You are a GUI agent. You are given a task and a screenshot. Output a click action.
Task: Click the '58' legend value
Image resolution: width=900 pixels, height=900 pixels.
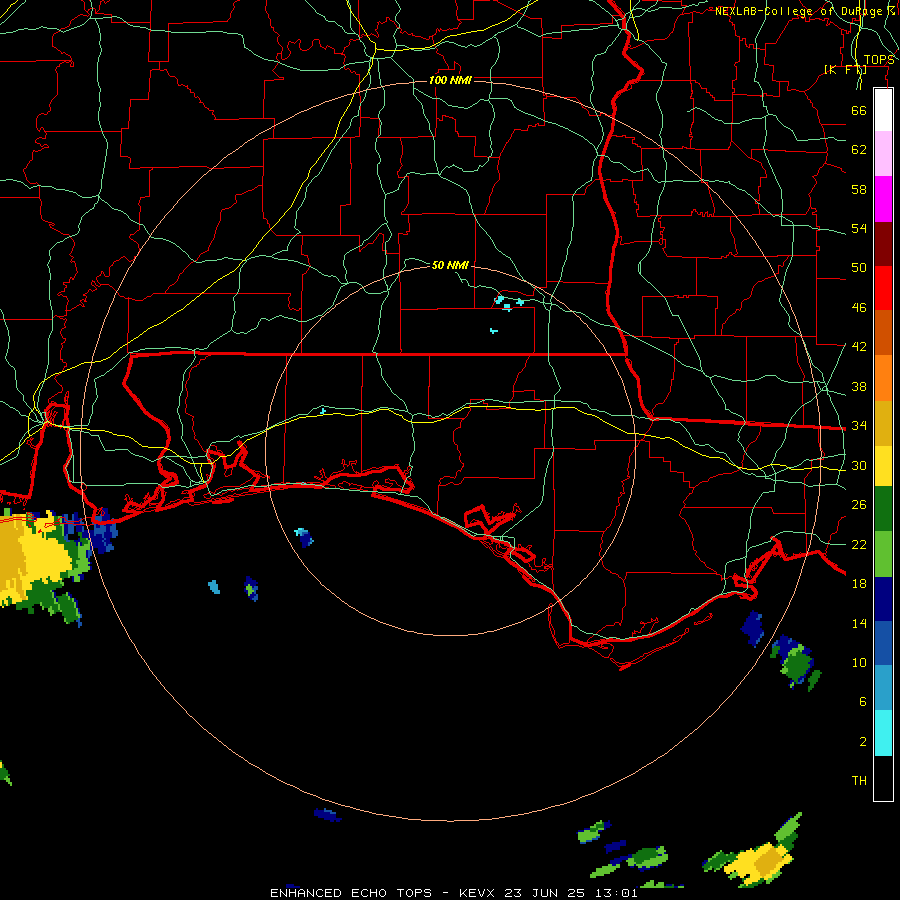[859, 189]
